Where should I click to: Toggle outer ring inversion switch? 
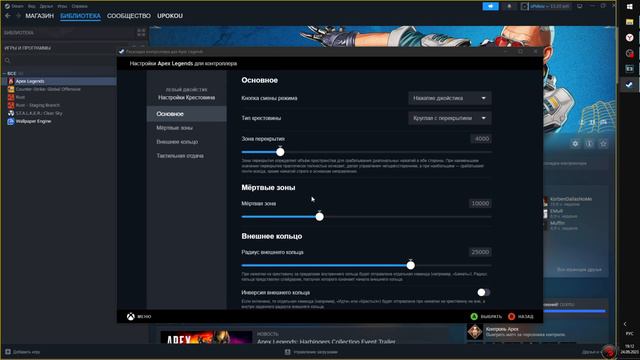(483, 292)
